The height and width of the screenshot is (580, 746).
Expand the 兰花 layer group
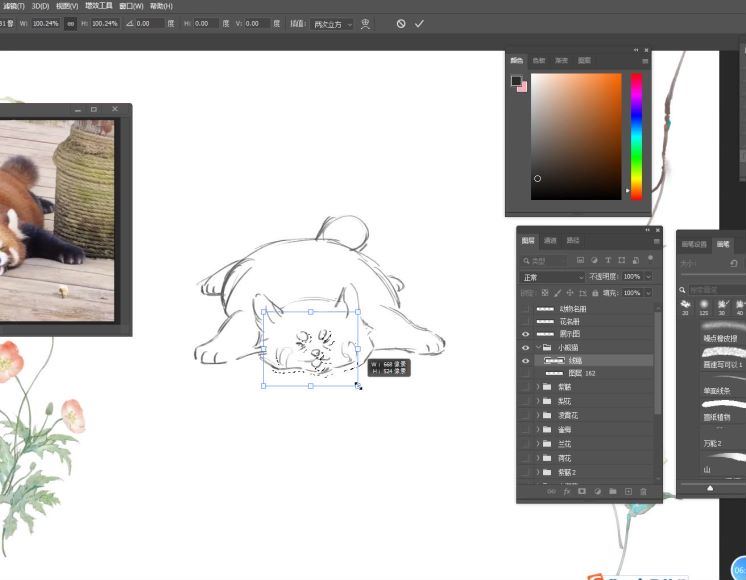point(538,444)
